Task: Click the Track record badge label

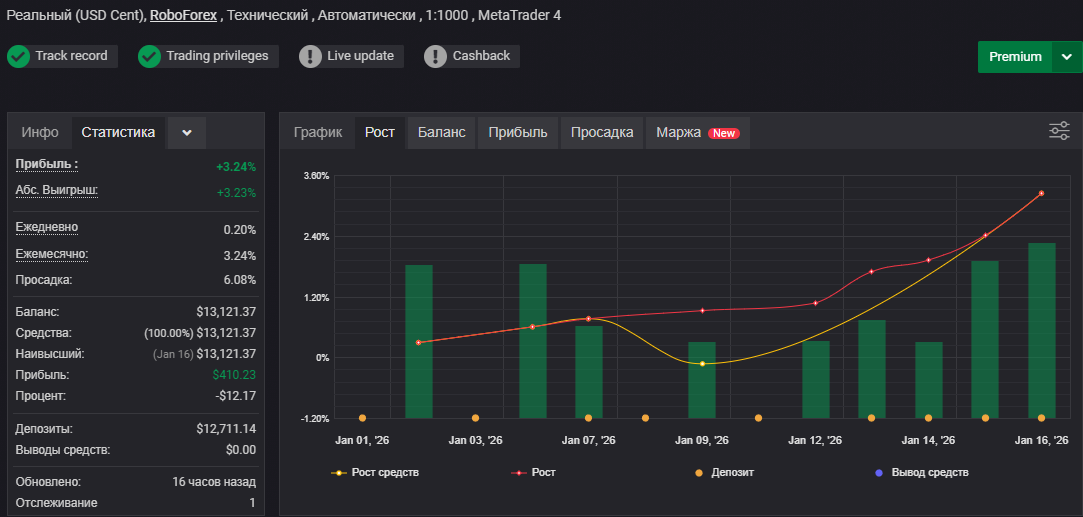Action: tap(71, 56)
